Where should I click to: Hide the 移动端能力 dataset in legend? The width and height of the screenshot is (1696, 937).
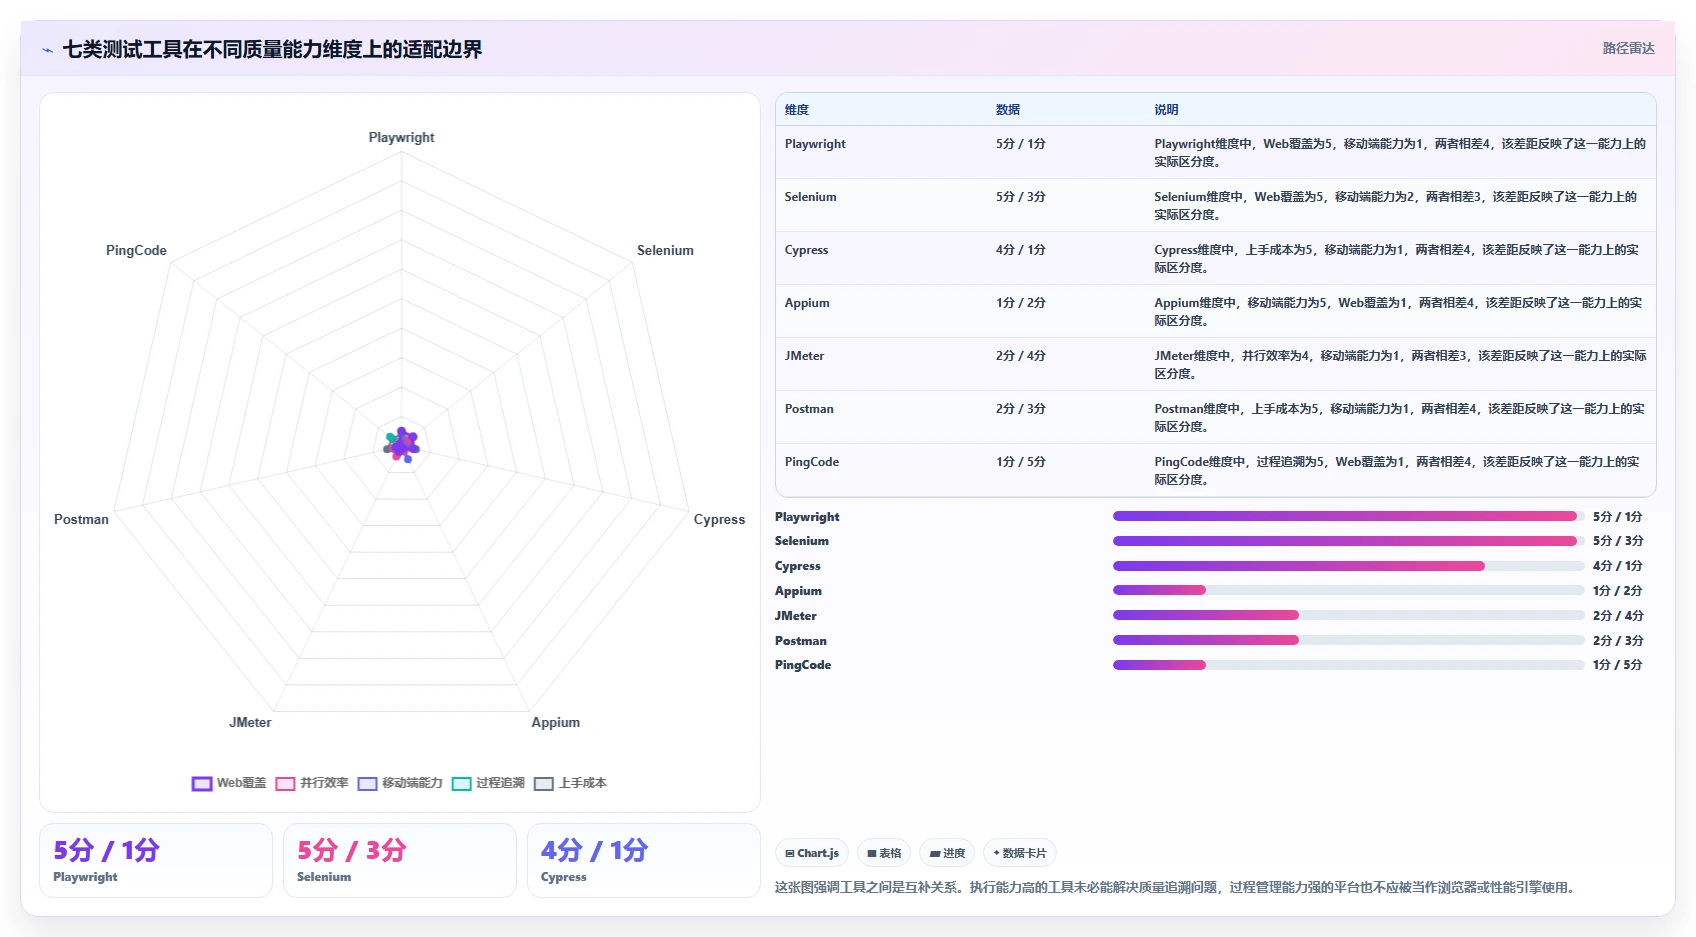click(x=400, y=783)
